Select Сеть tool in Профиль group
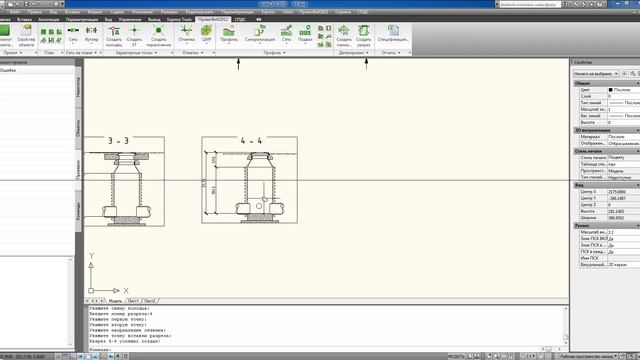Image resolution: width=640 pixels, height=360 pixels. [287, 35]
